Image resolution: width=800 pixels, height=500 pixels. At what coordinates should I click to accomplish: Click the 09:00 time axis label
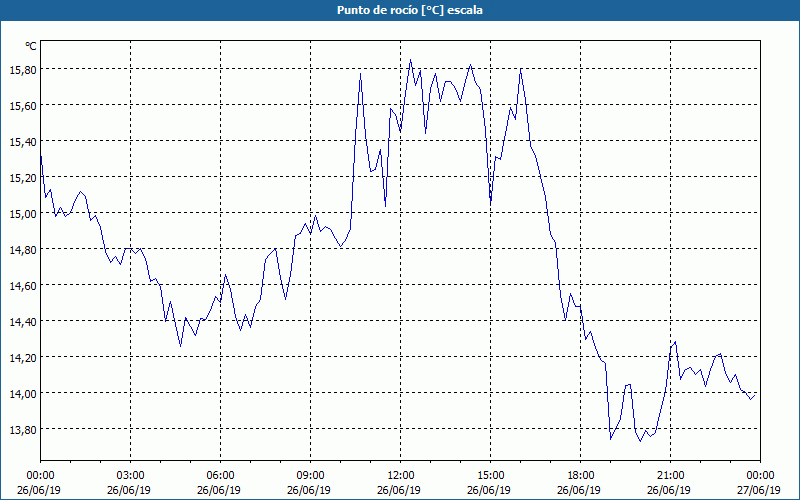311,476
